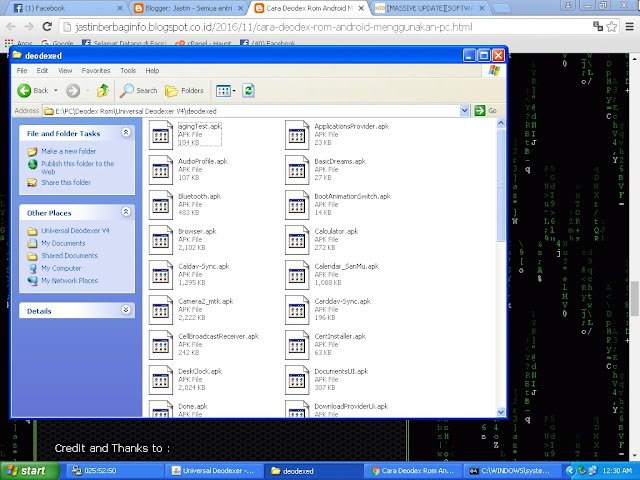640x480 pixels.
Task: Bookmark this page with the star icon
Action: point(611,27)
